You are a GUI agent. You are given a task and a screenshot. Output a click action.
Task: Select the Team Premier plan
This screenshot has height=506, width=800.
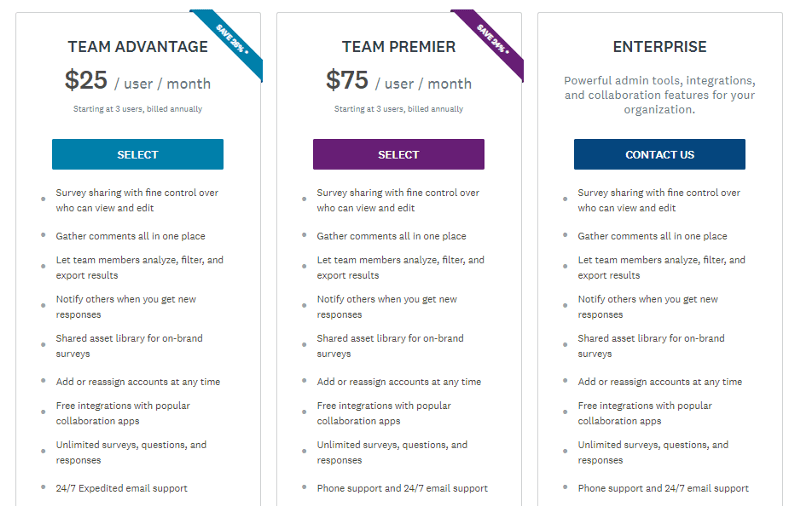[x=399, y=155]
